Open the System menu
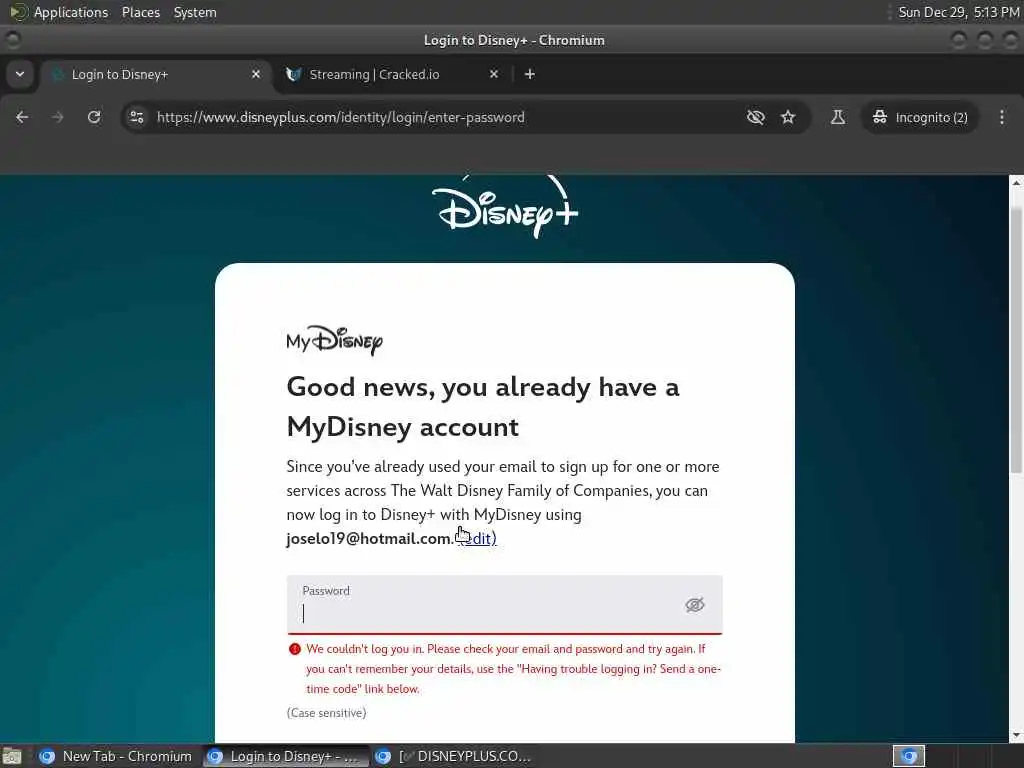 pos(195,12)
